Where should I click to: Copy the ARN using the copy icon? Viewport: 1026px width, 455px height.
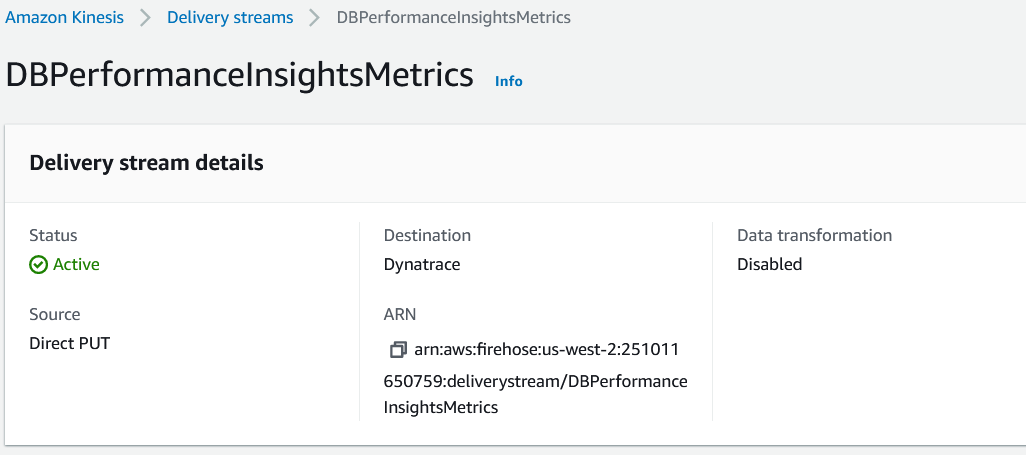click(x=398, y=349)
